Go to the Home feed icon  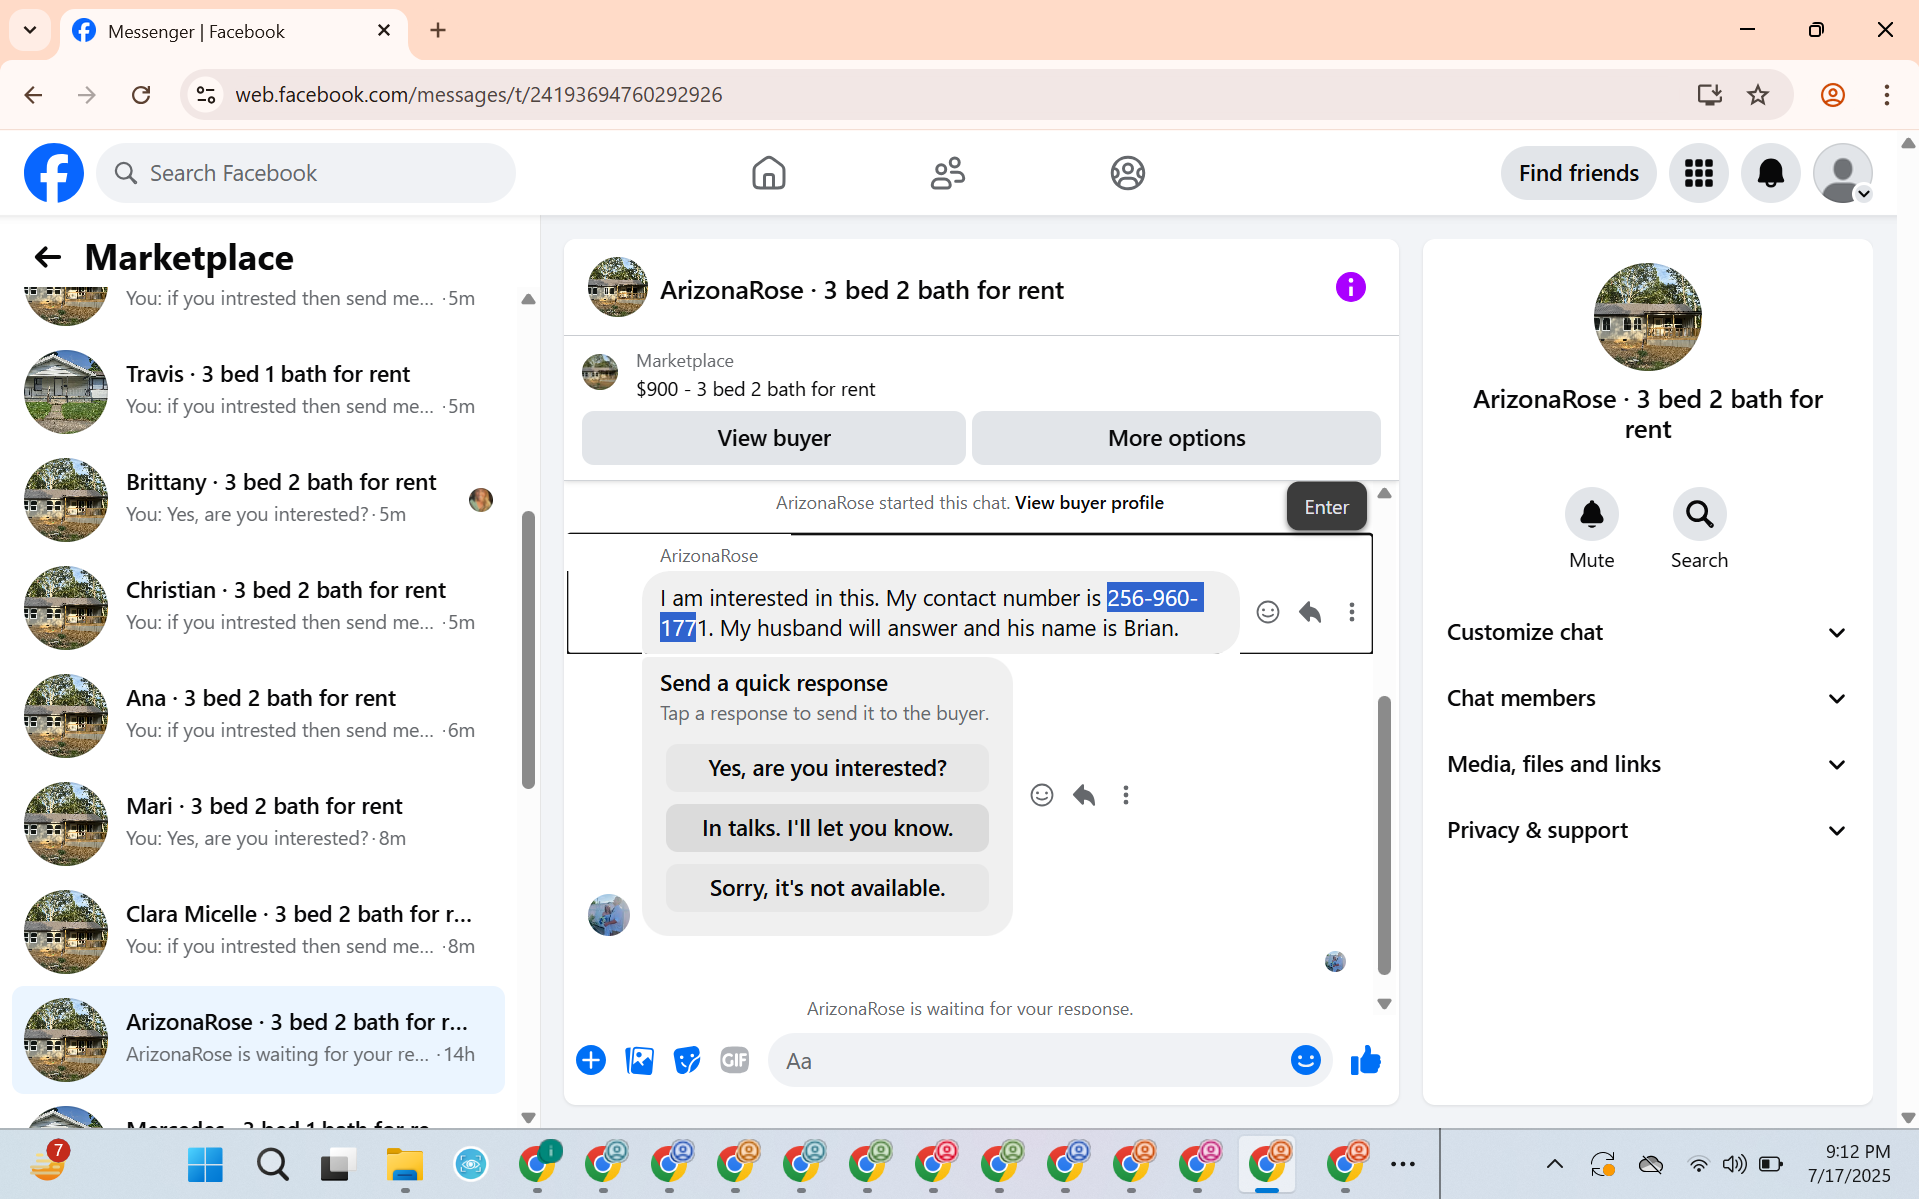(768, 173)
